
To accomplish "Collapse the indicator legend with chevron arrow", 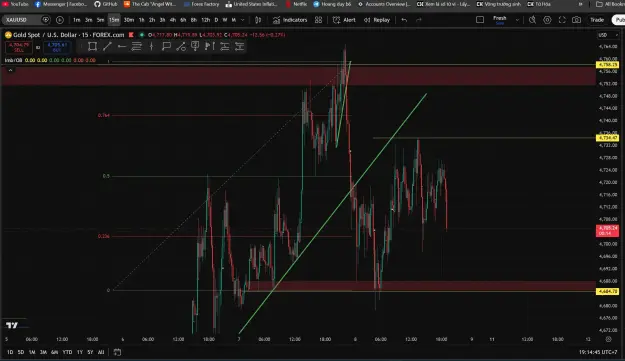I will pyautogui.click(x=10, y=70).
